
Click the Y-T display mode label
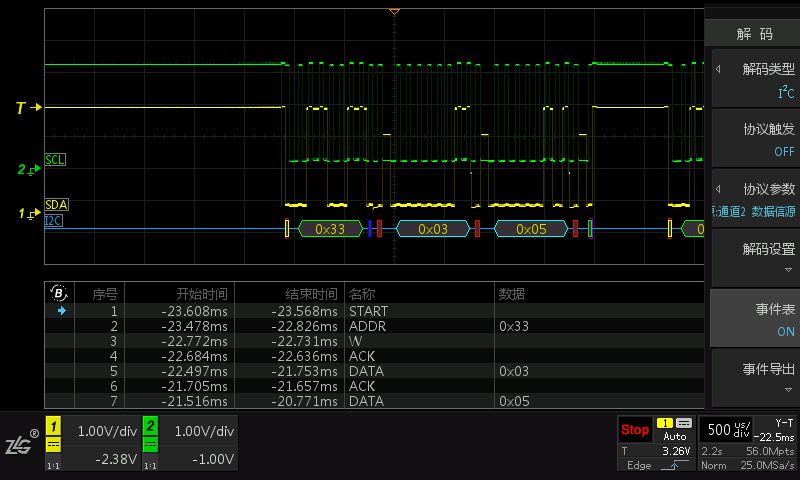click(784, 423)
